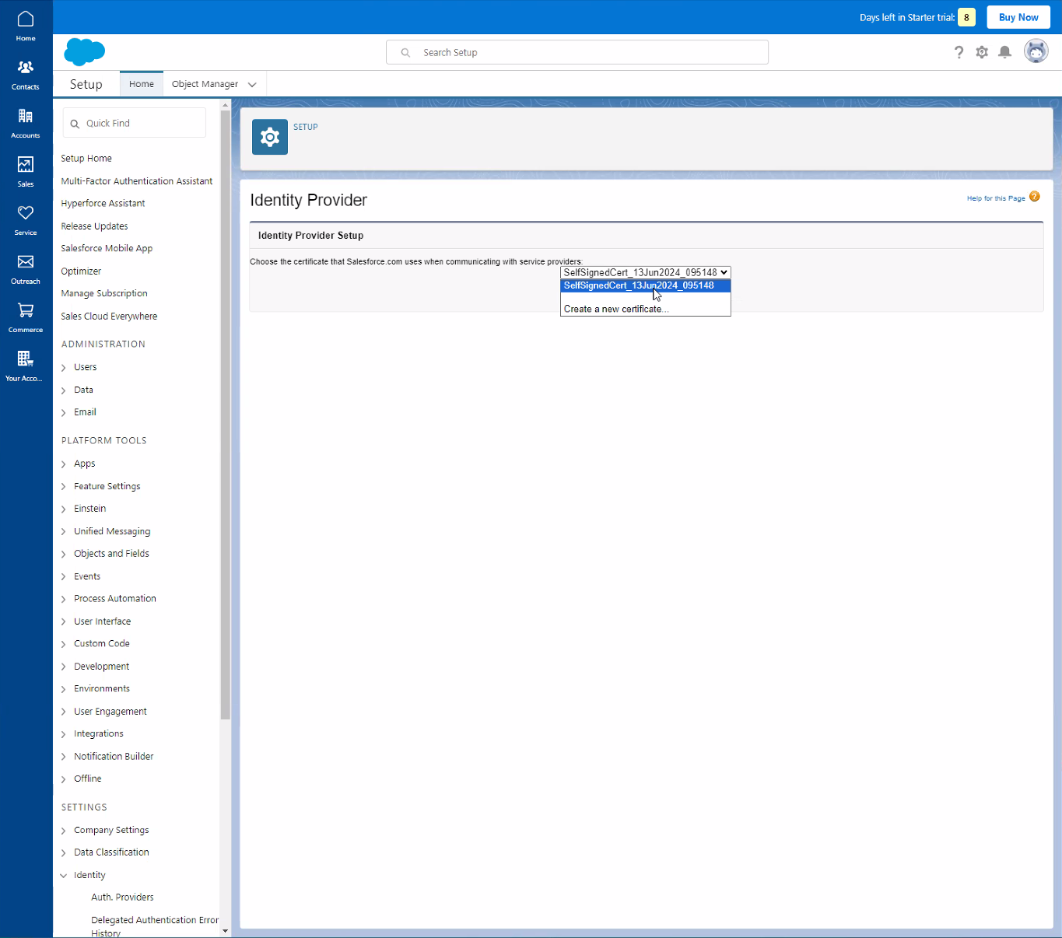Expand Process Automation

coord(64,599)
